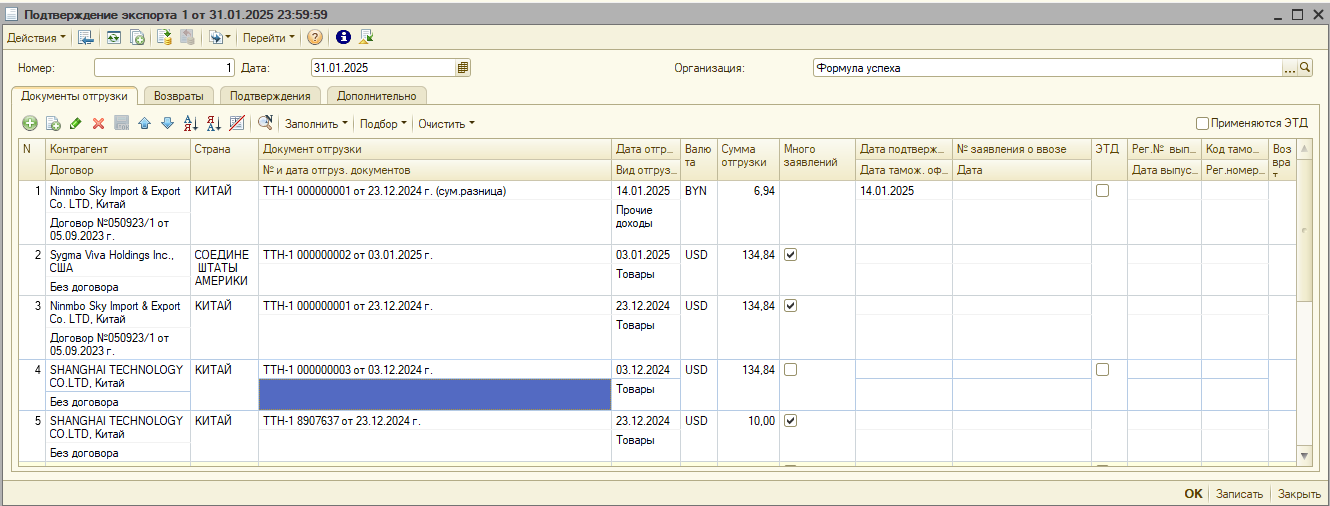Image resolution: width=1330 pixels, height=506 pixels.
Task: Check ЭТД box in first Ninmbo row
Action: pos(1102,191)
